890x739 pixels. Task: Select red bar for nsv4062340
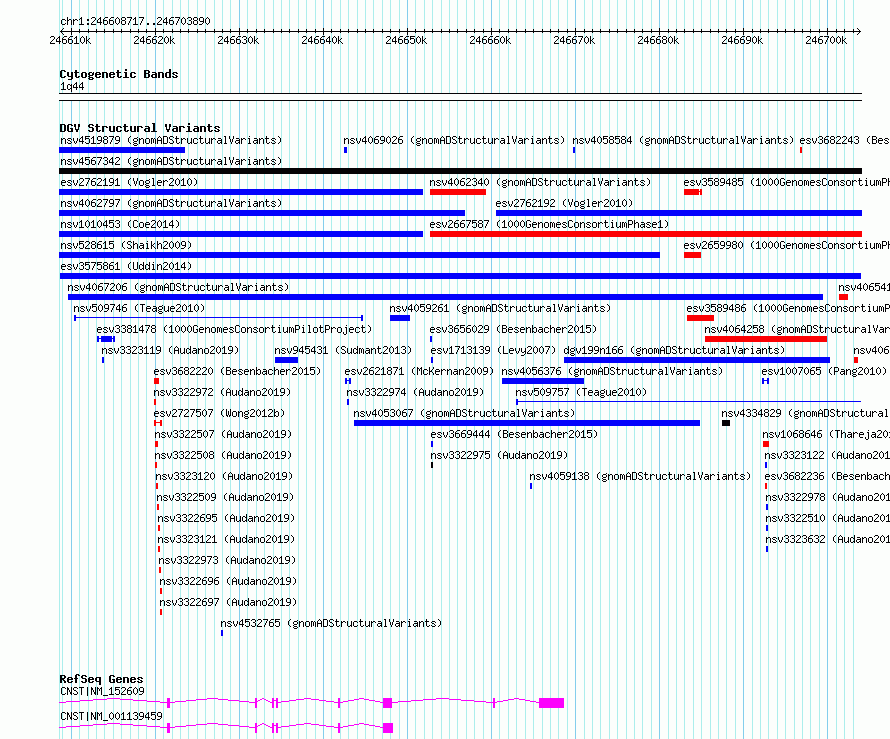(x=458, y=192)
